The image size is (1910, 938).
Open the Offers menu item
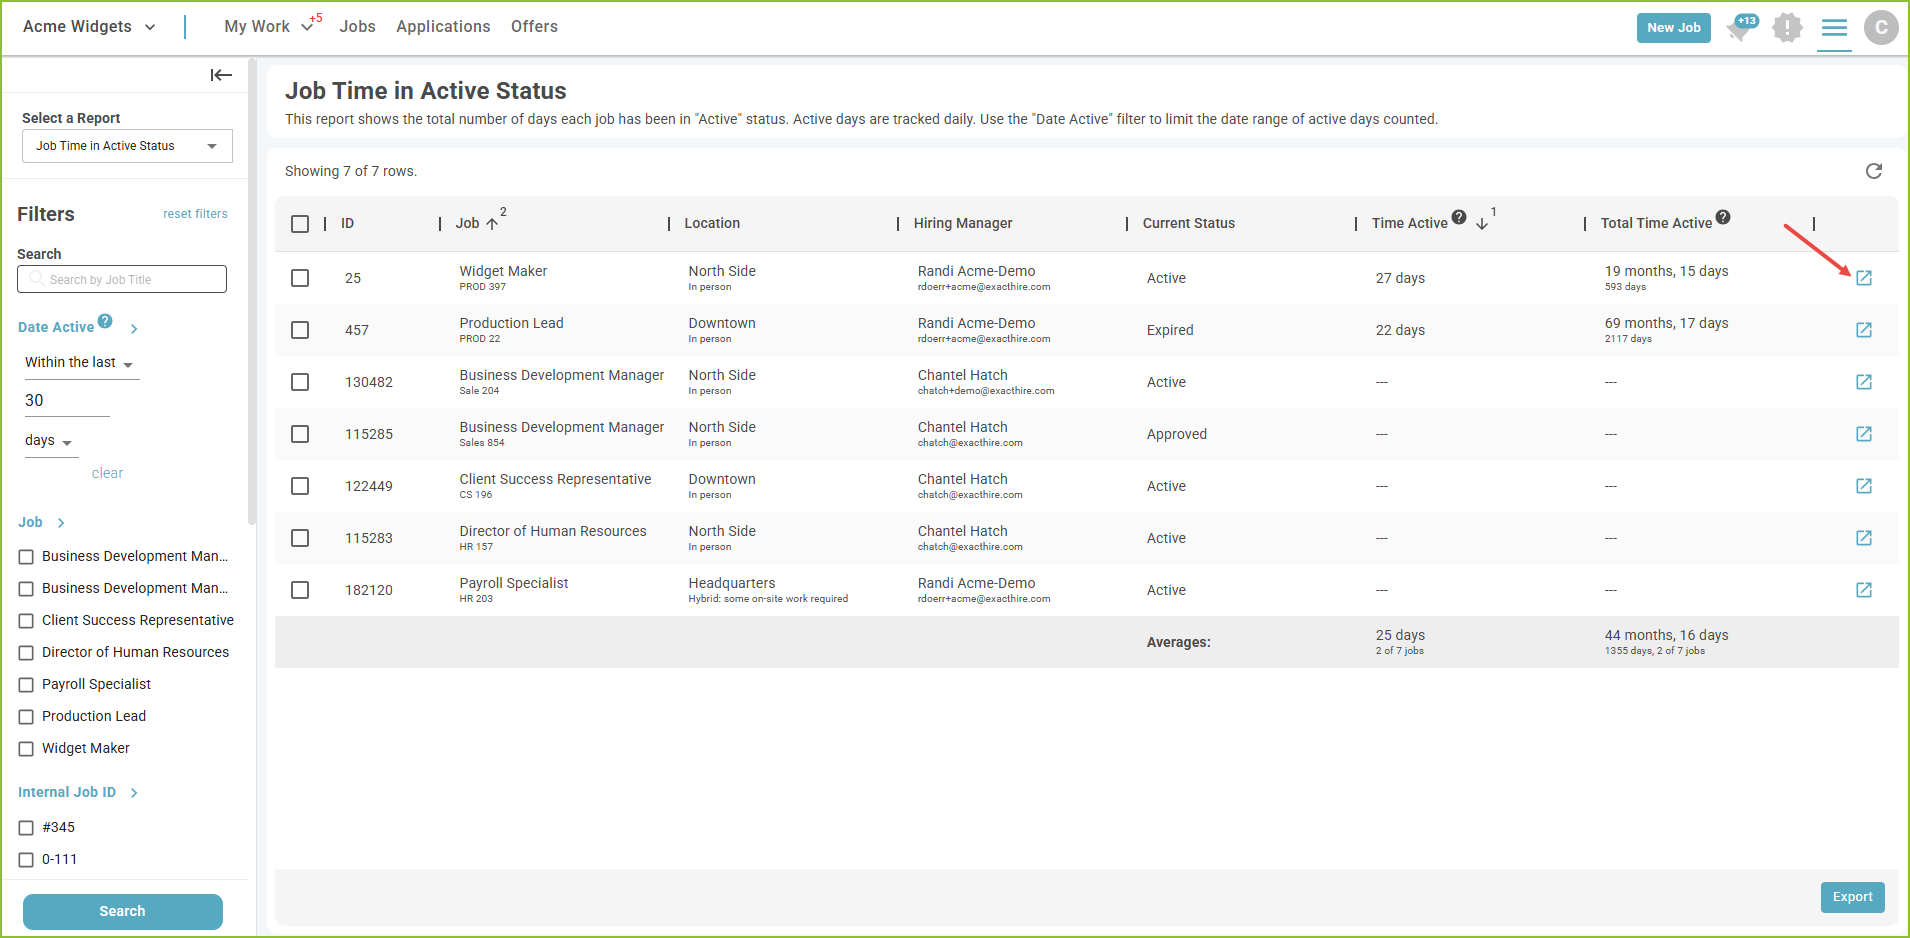pos(534,27)
